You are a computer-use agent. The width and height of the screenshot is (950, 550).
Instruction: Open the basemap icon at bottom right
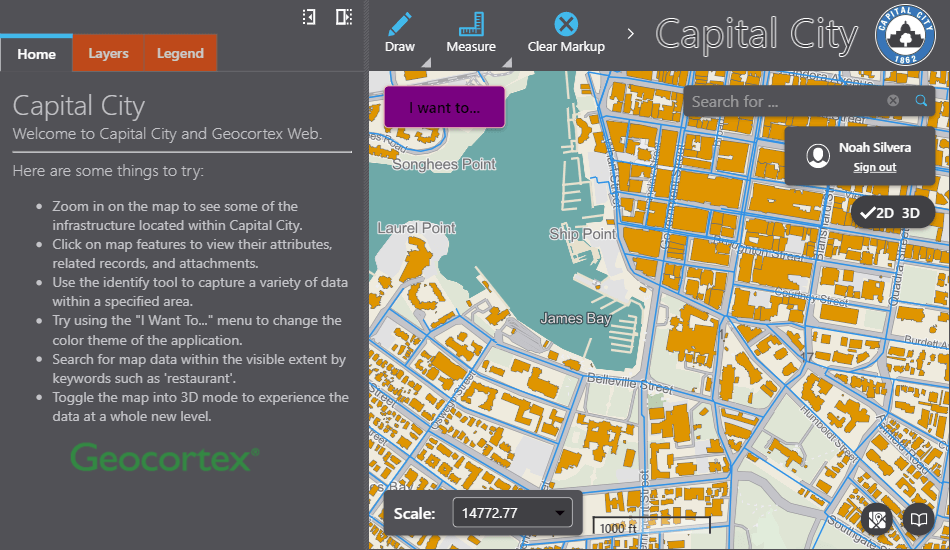point(878,519)
